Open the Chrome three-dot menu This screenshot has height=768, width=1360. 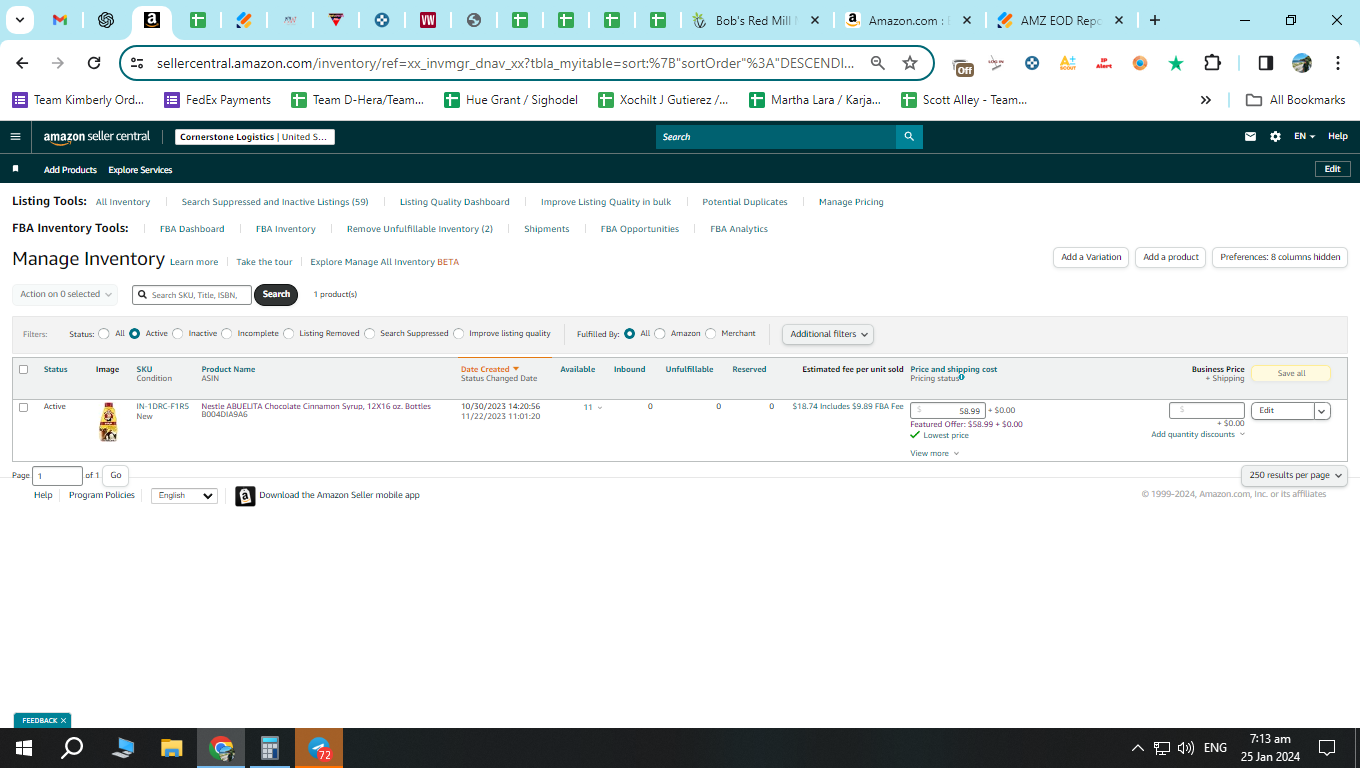pyautogui.click(x=1338, y=63)
